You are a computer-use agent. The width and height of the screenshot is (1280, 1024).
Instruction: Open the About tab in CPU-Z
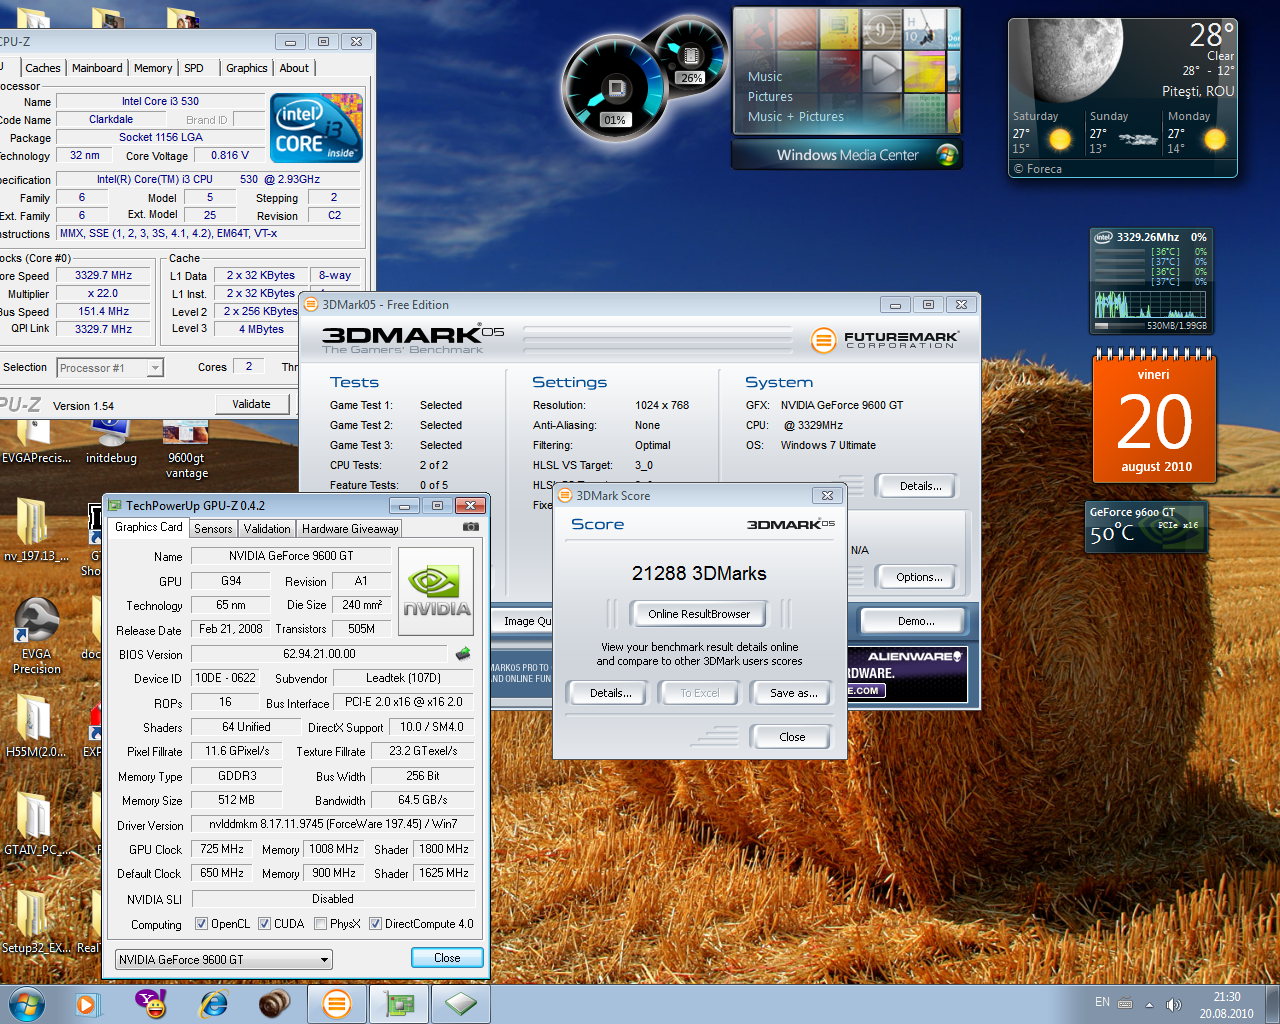(x=294, y=68)
